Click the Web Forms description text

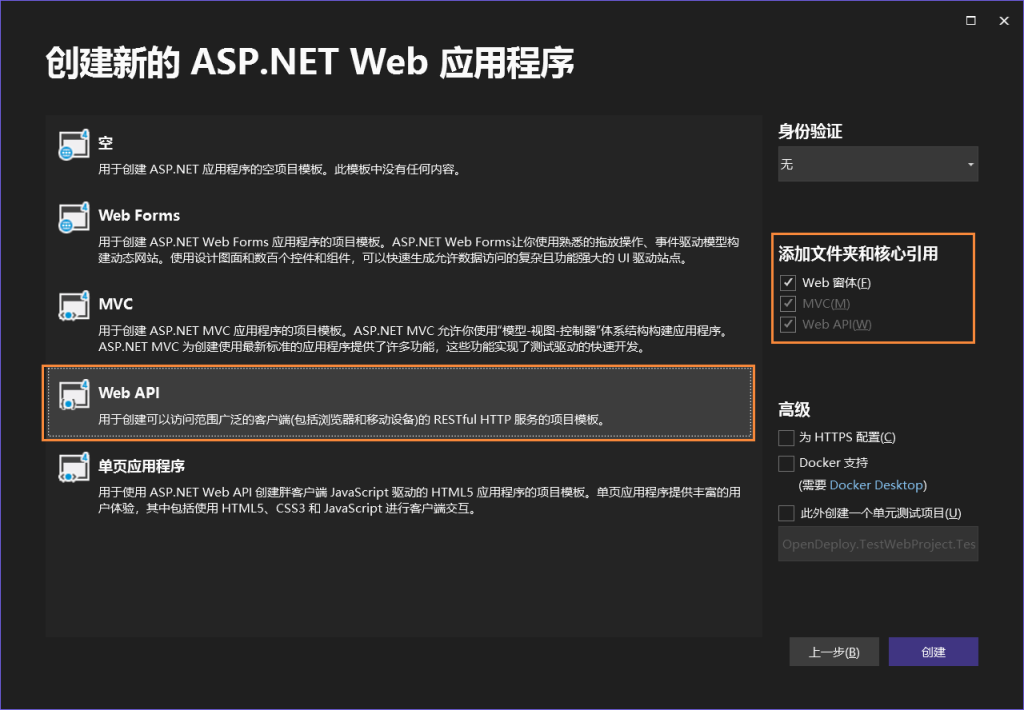(419, 250)
